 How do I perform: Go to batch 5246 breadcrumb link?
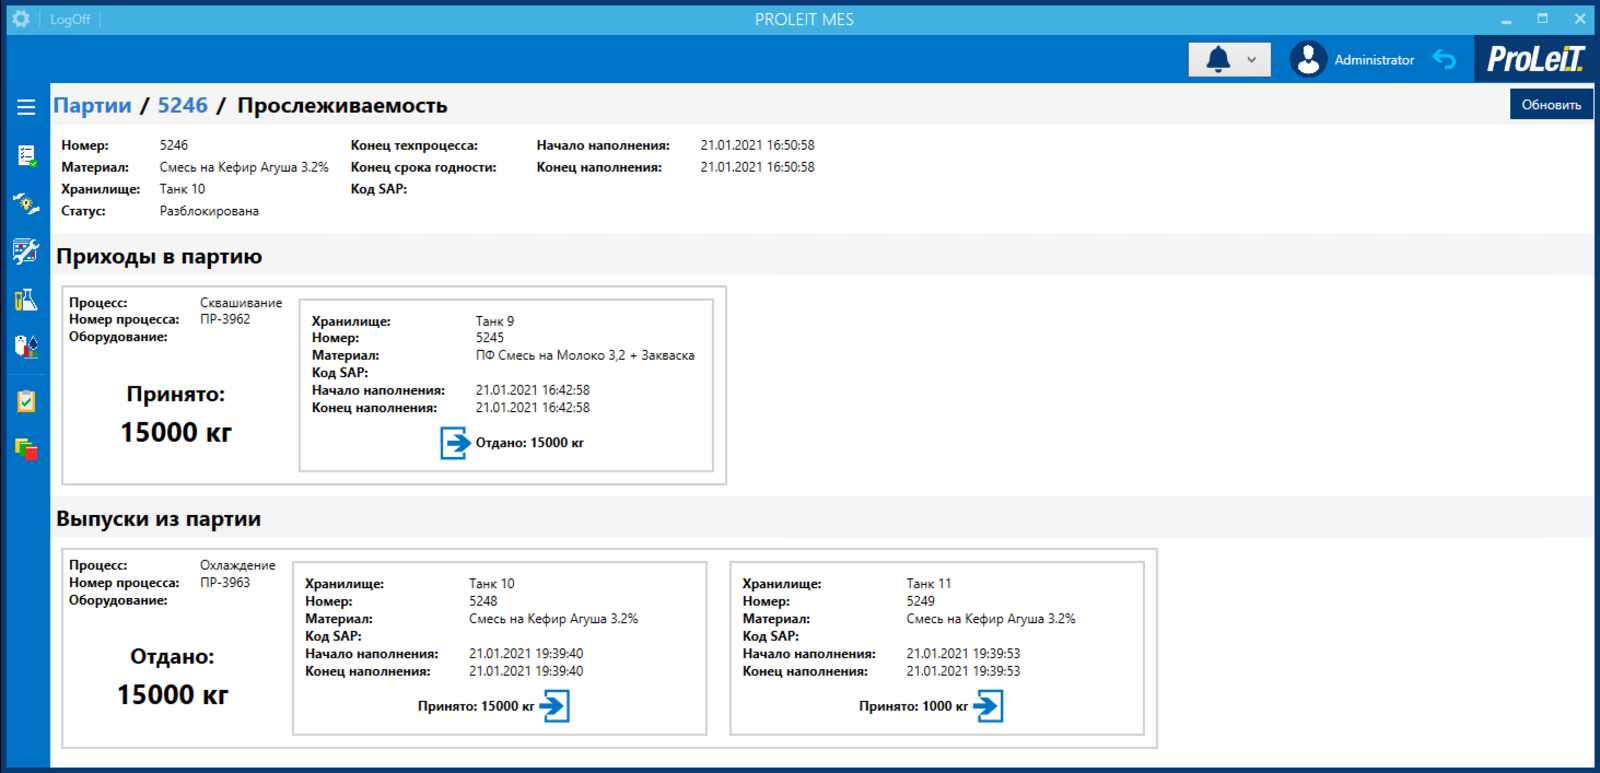click(183, 106)
